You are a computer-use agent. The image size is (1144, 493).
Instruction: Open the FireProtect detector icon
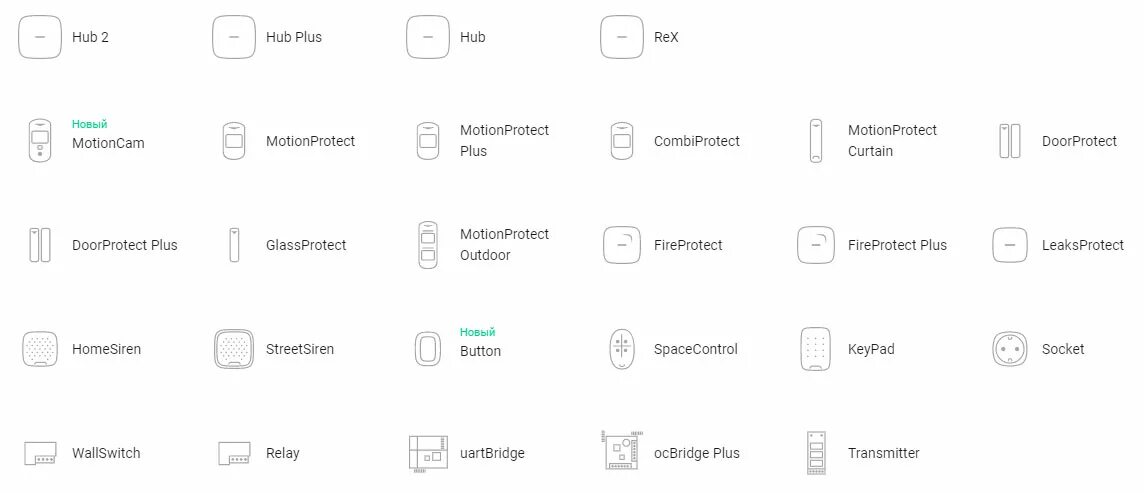click(x=622, y=245)
